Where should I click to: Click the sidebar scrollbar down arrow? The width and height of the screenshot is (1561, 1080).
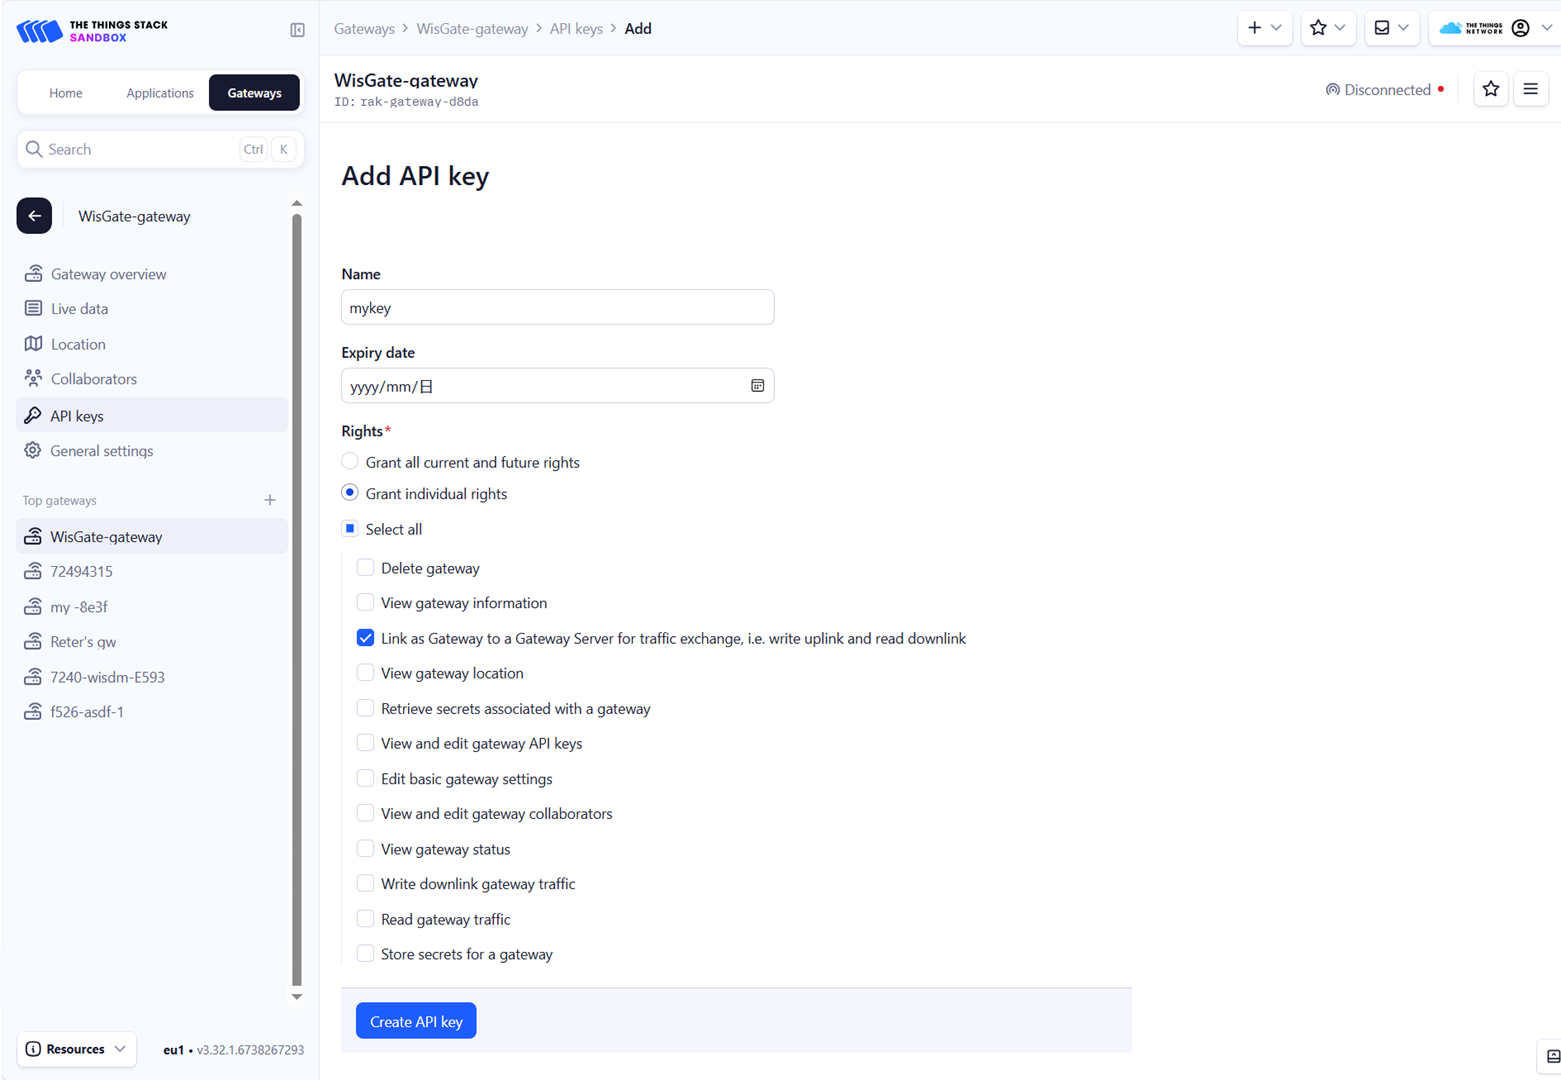tap(296, 996)
